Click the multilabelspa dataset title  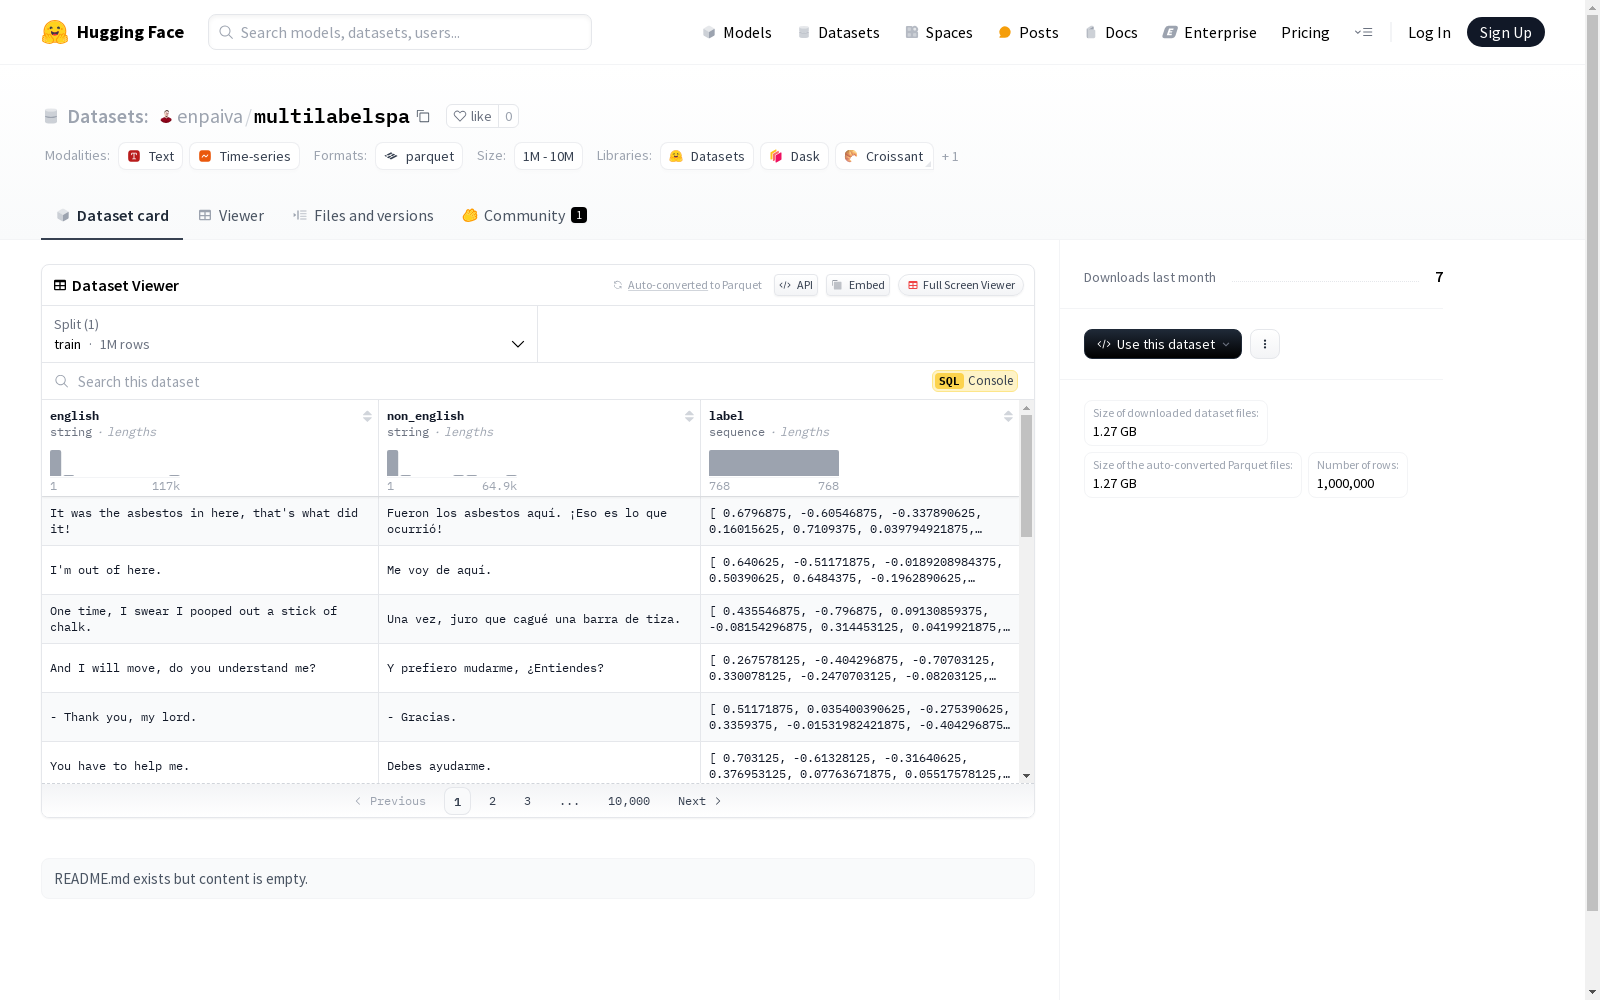coord(332,116)
